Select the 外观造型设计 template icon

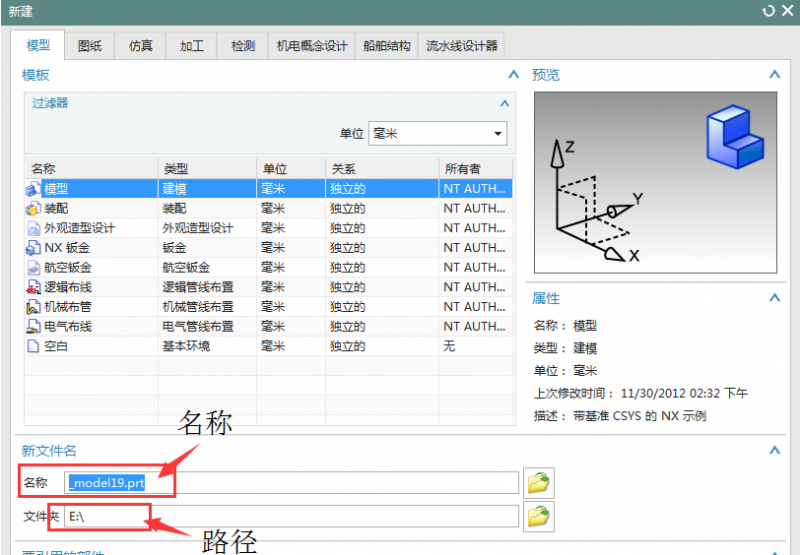(33, 228)
